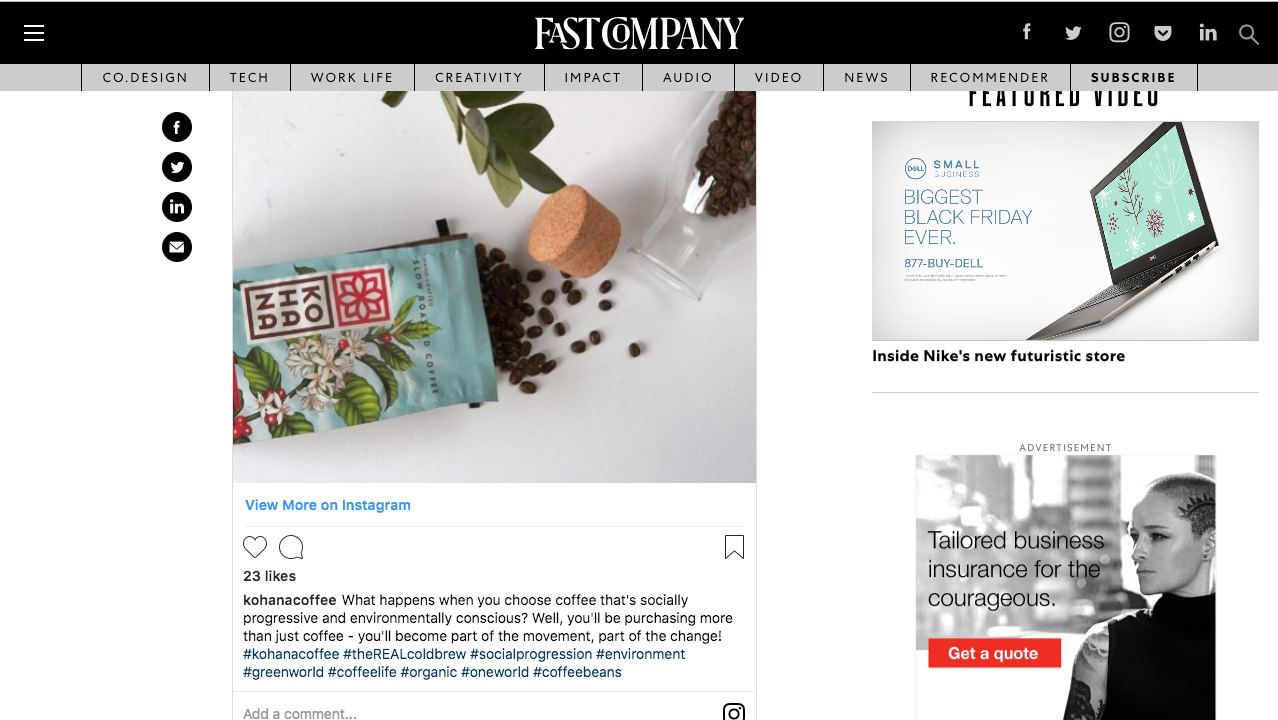Share article via sidebar Facebook button
The height and width of the screenshot is (720, 1278).
pos(177,127)
